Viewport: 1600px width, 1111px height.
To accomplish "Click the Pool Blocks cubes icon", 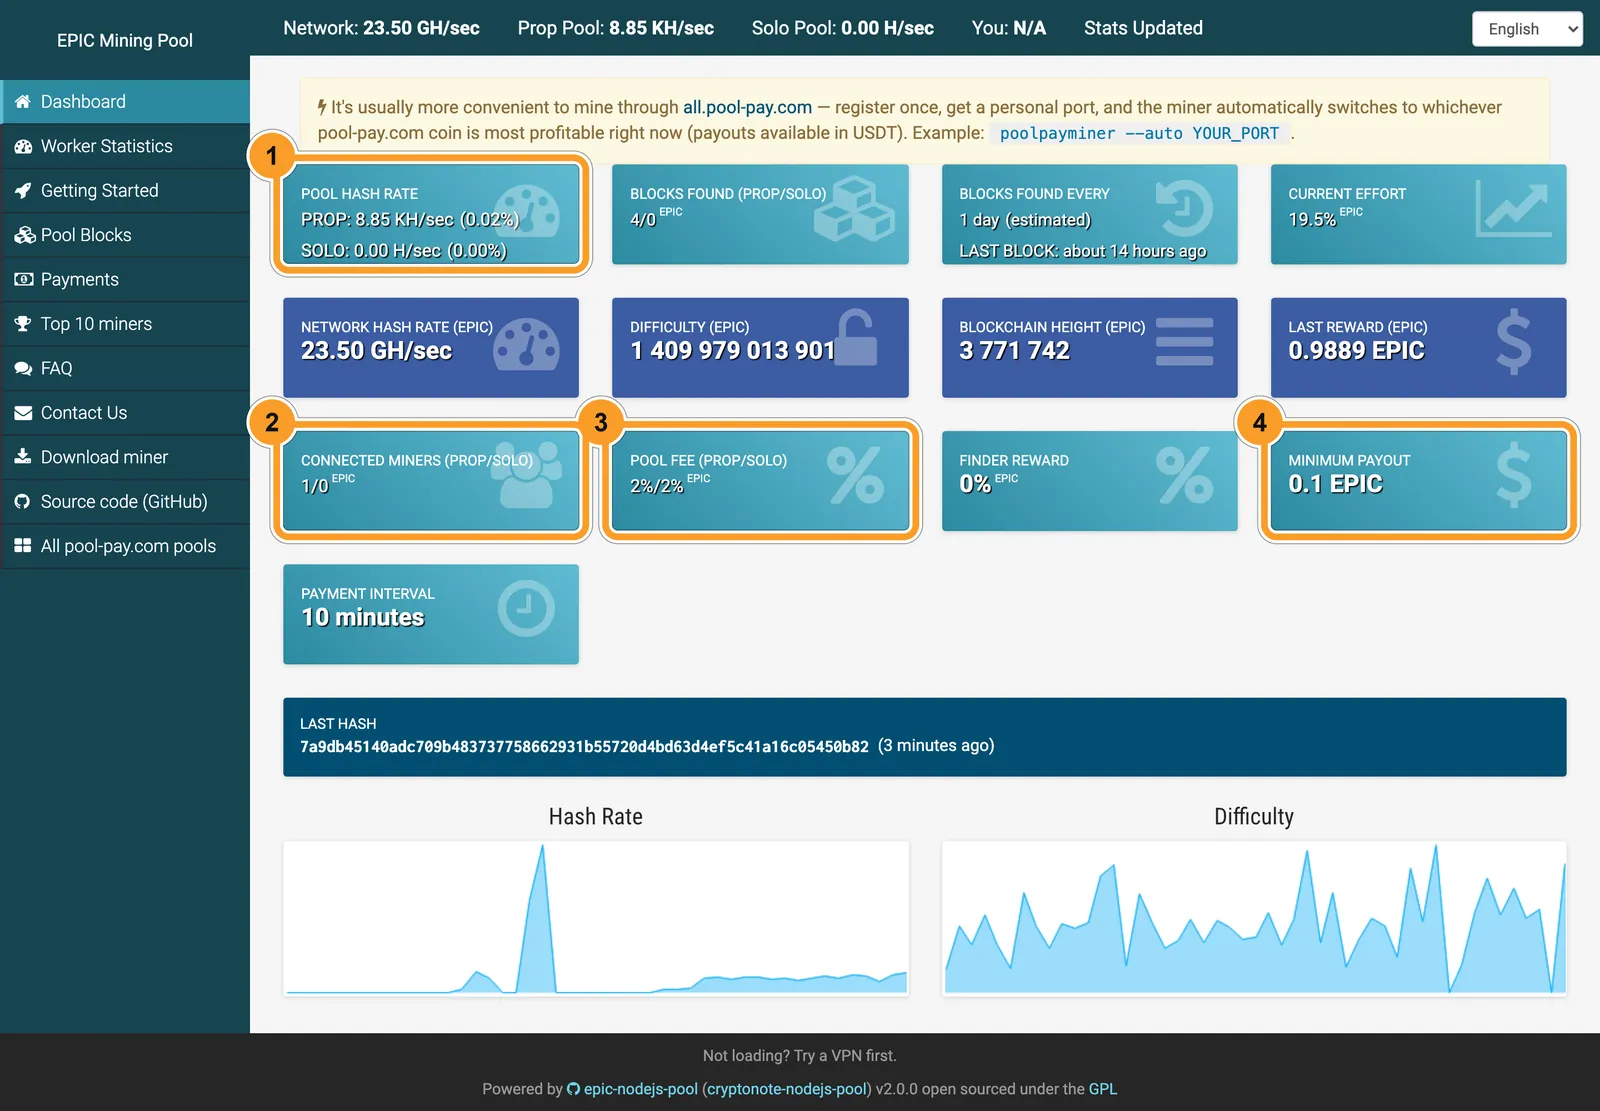I will [x=24, y=235].
